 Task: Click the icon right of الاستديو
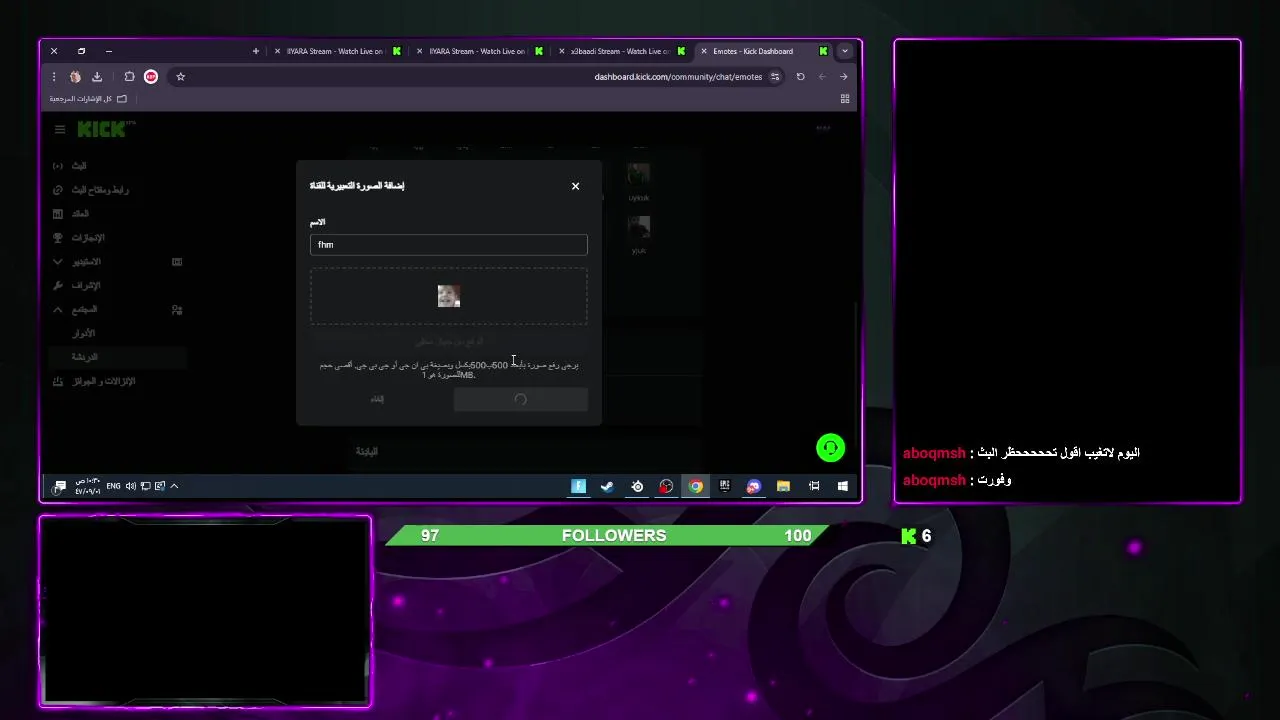click(x=177, y=262)
